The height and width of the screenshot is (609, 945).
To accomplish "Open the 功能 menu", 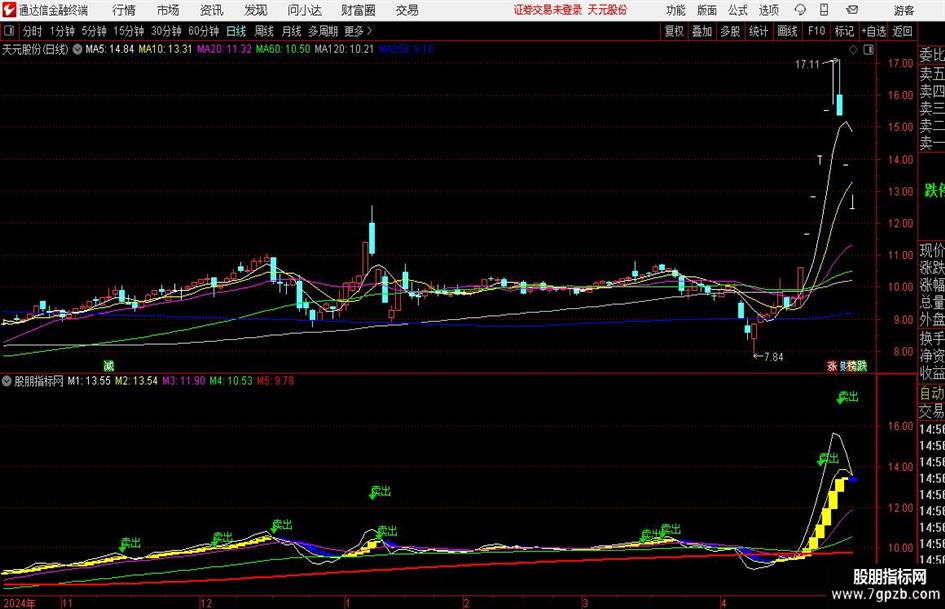I will click(x=676, y=10).
